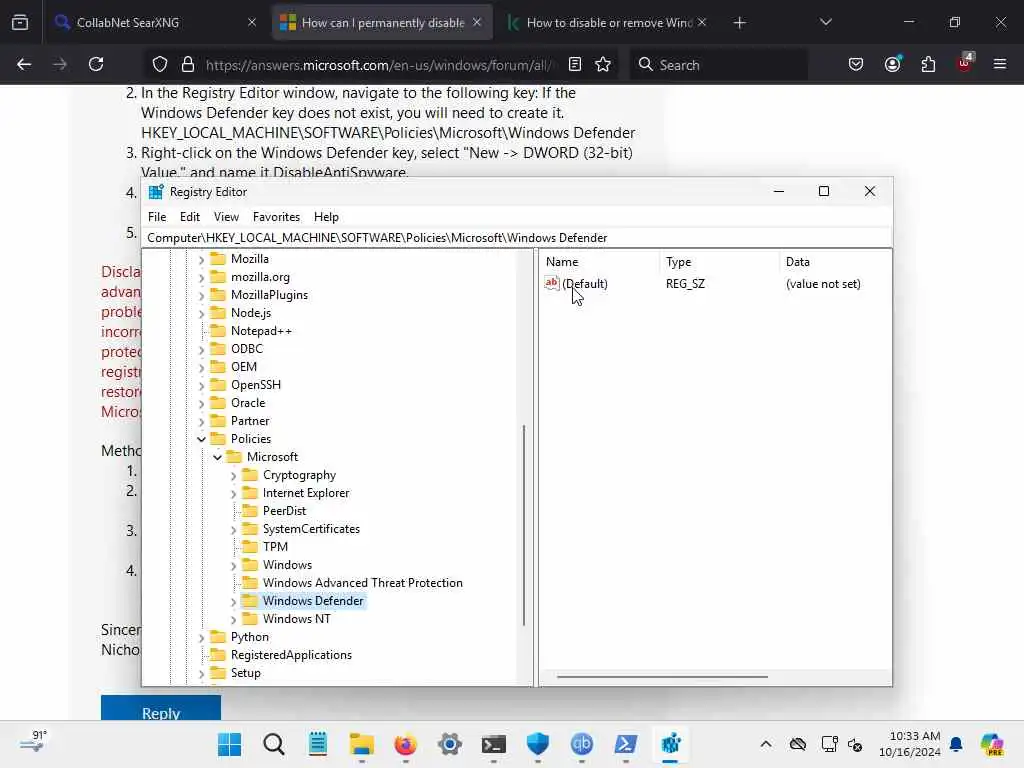Expand the Windows NT registry key

[234, 620]
